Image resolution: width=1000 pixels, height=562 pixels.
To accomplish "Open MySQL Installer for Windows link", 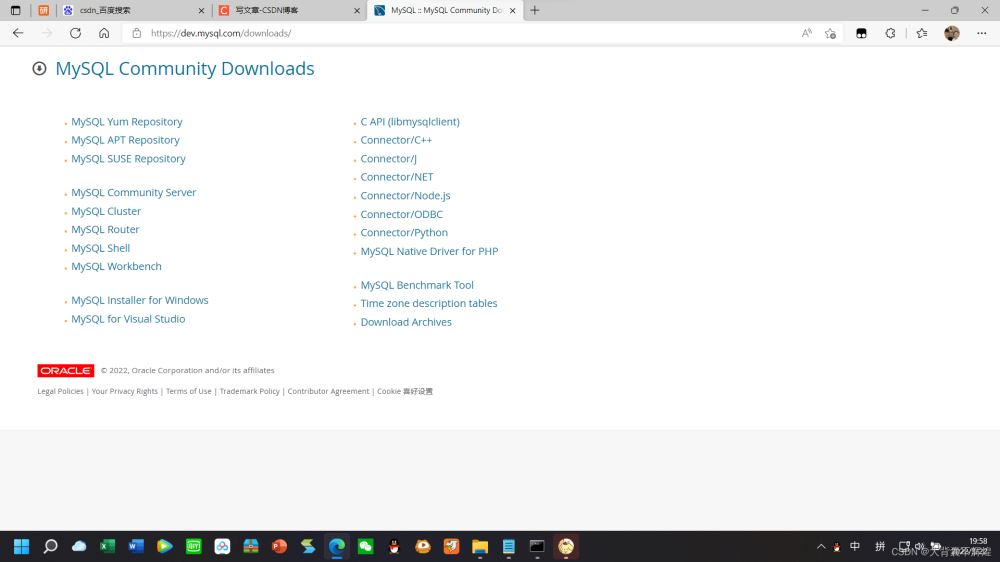I will click(139, 300).
